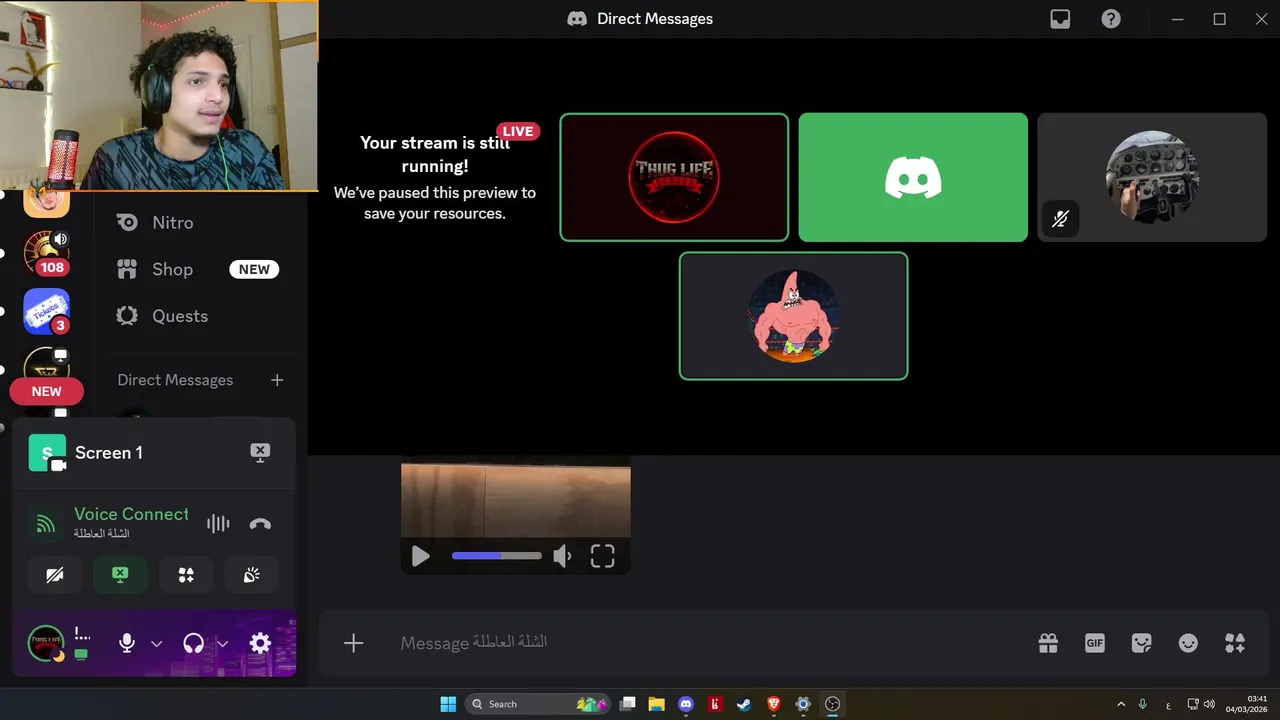Select the Thug Life participant tile

pos(674,177)
